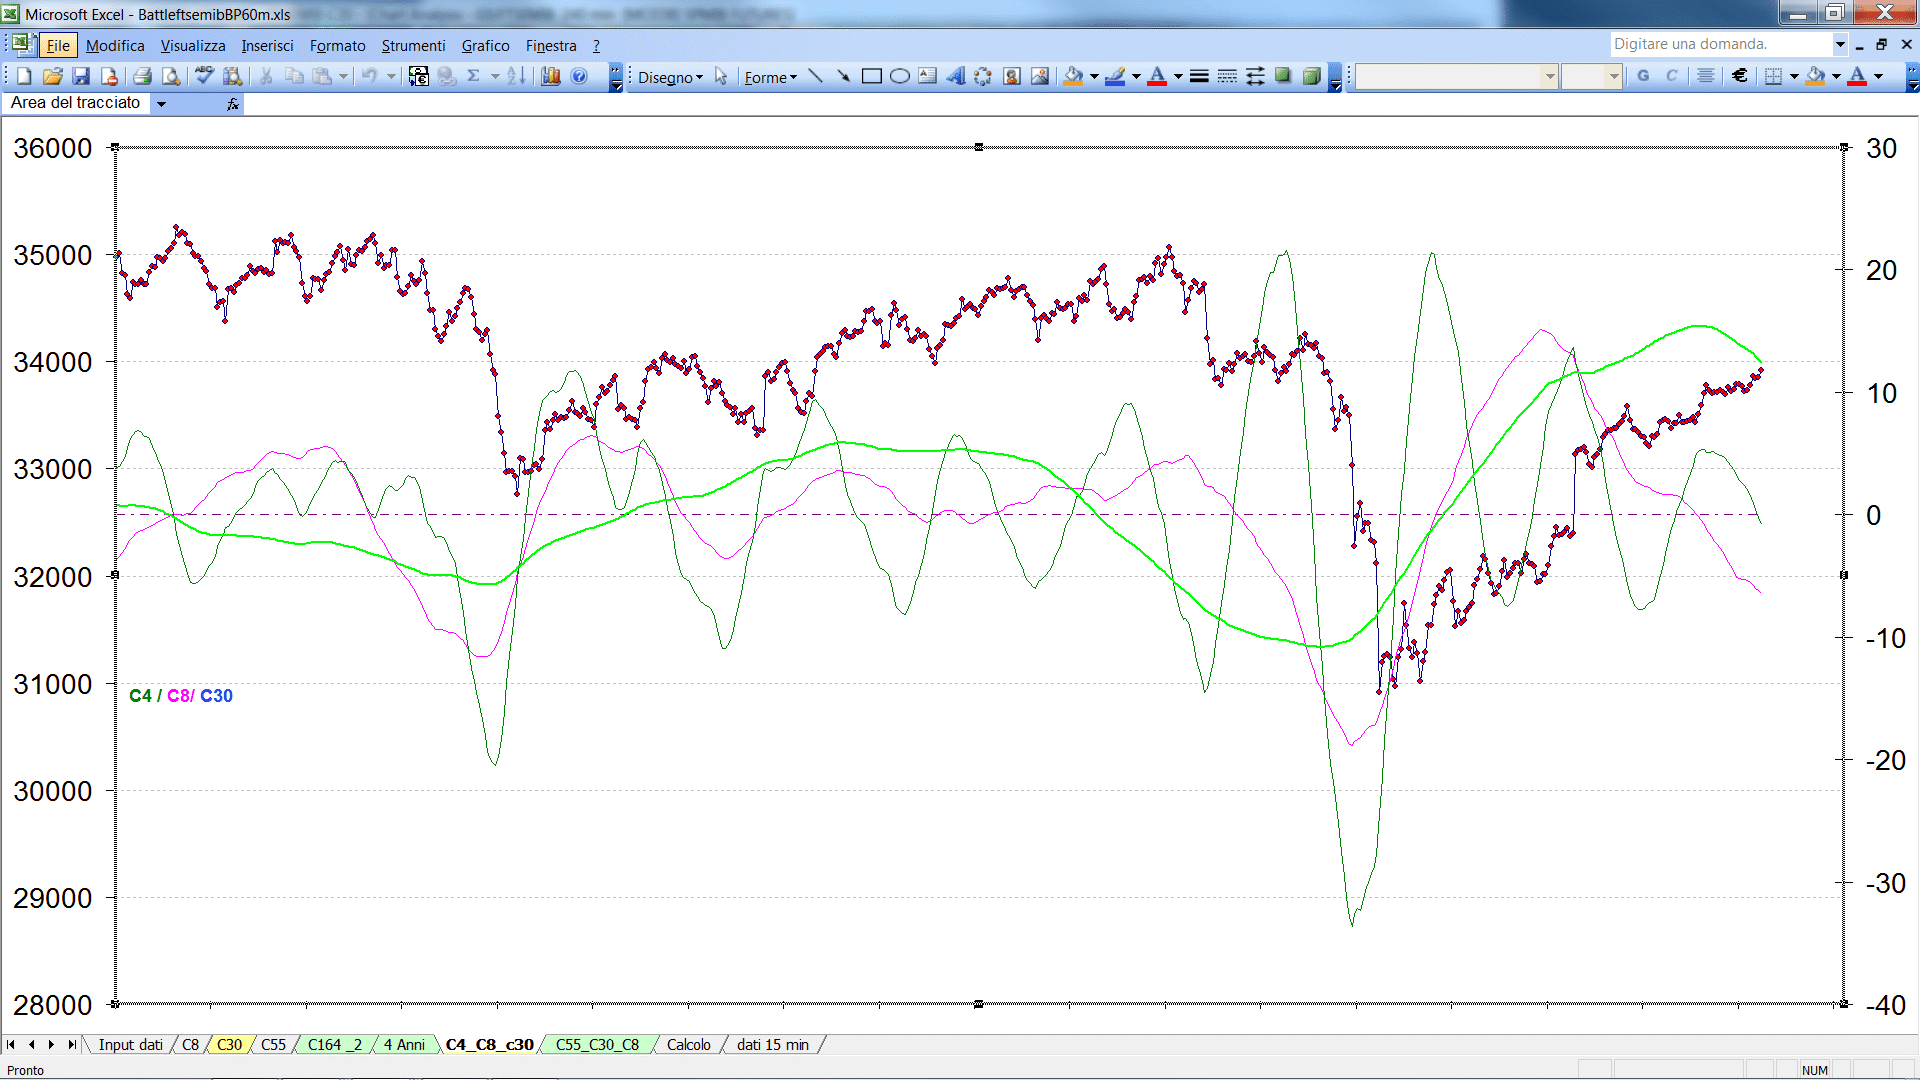
Task: Toggle Italic (C) formatting
Action: point(1671,76)
